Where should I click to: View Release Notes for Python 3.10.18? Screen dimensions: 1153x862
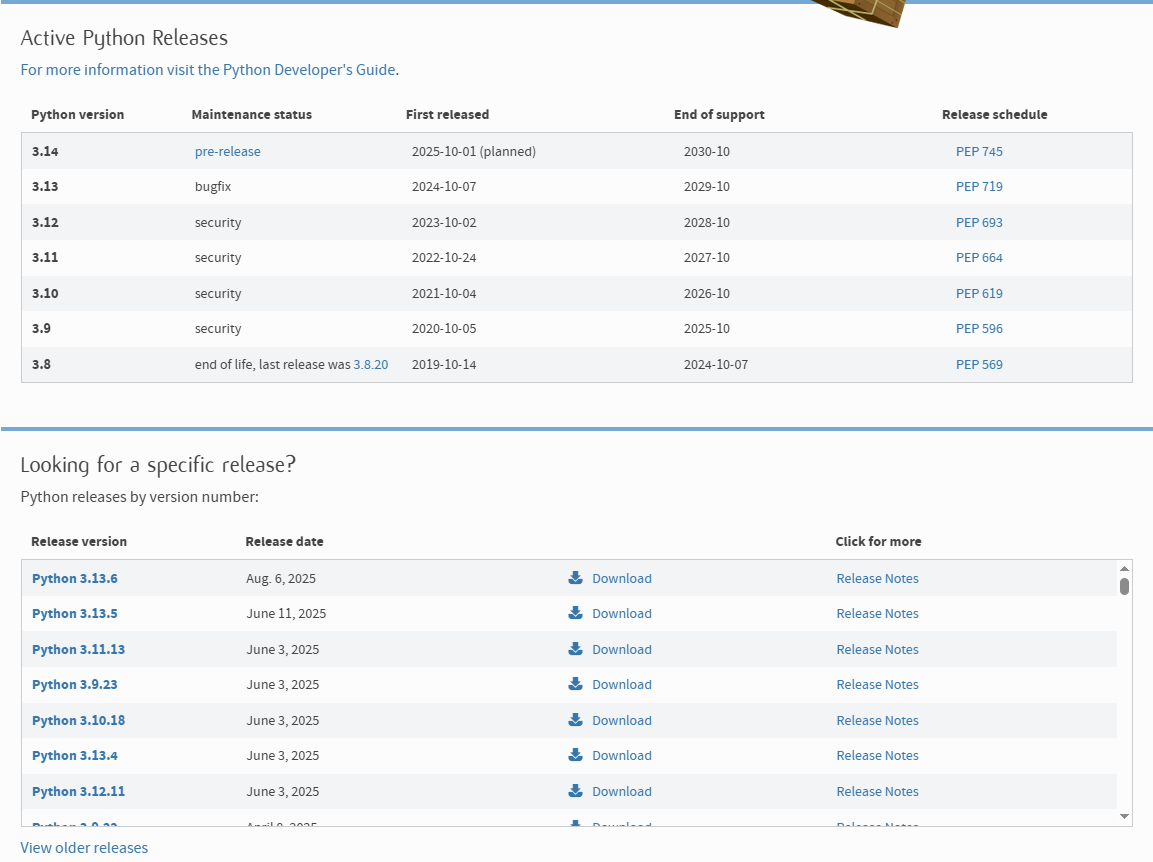click(x=877, y=720)
